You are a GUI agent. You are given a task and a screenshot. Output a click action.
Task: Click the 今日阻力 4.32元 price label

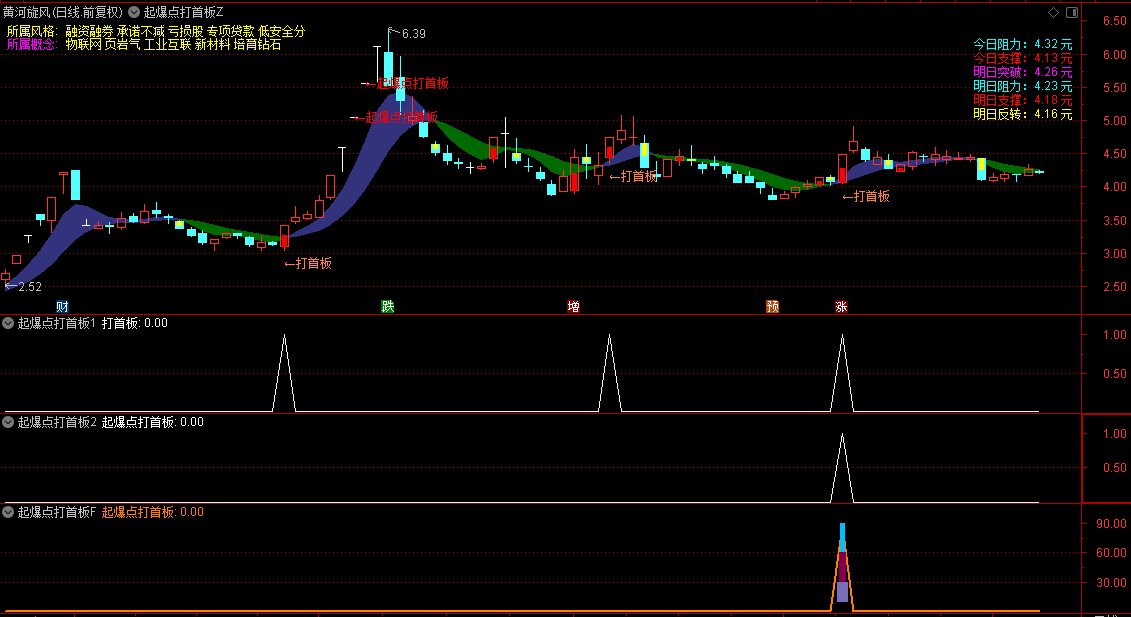click(1022, 45)
